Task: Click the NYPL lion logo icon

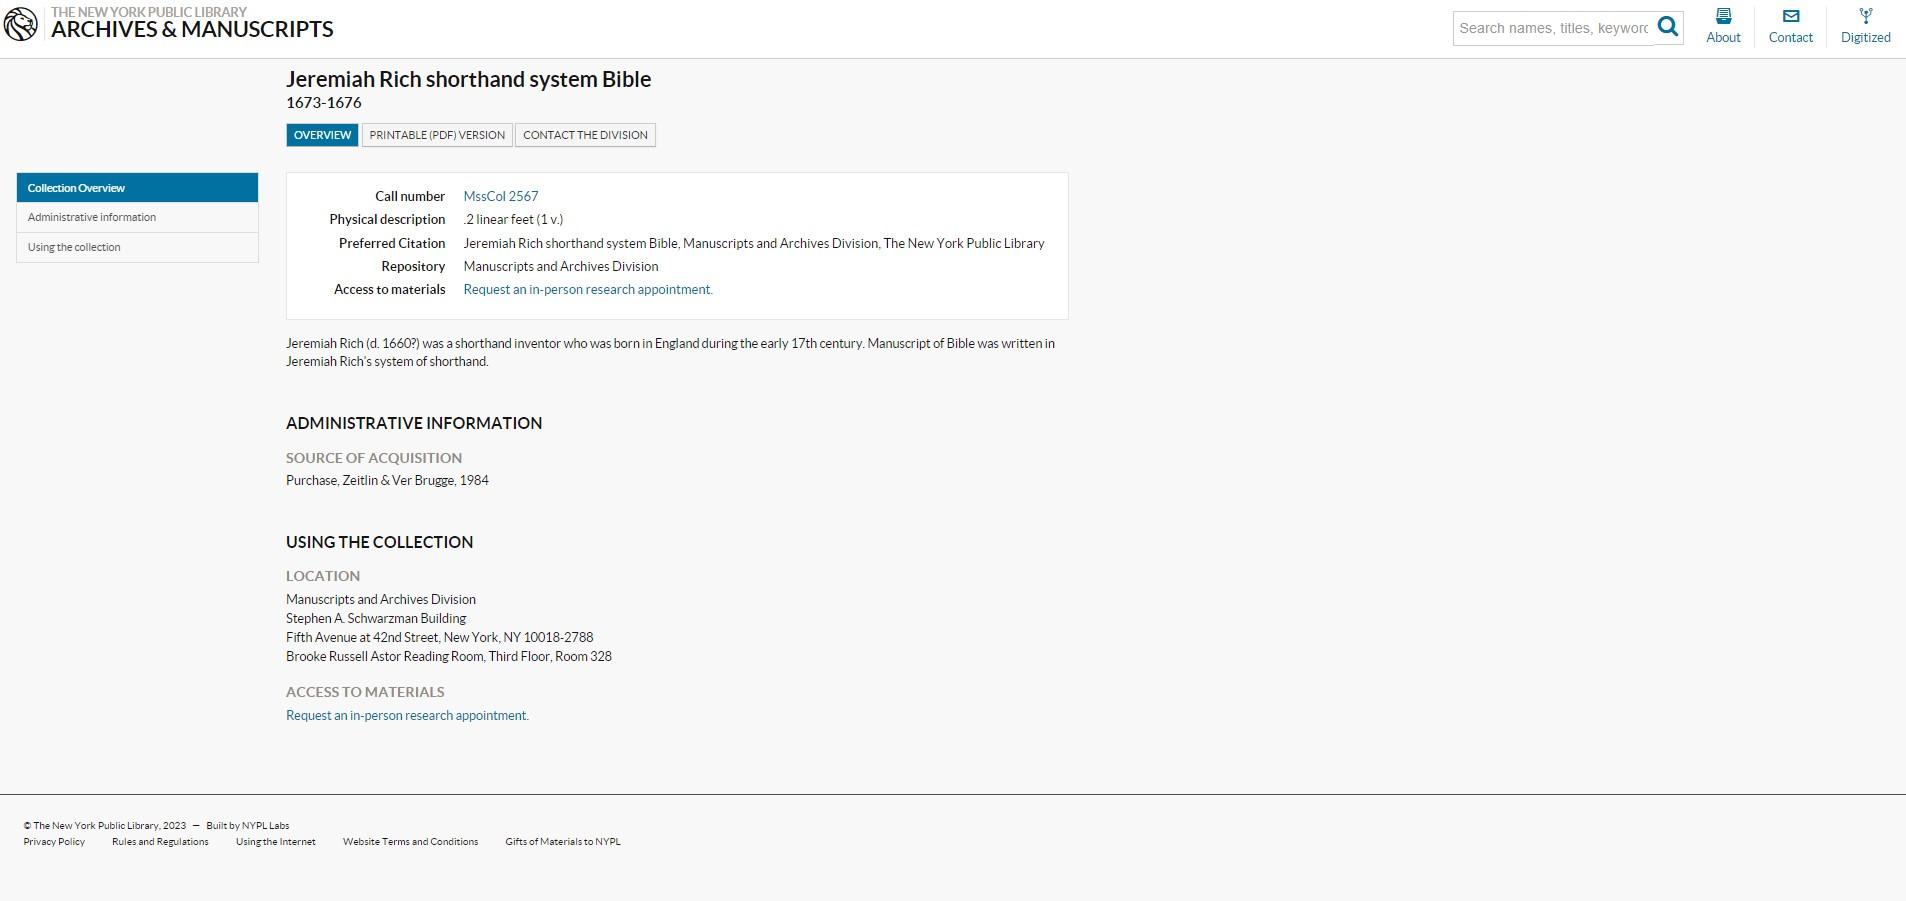Action: [x=21, y=24]
